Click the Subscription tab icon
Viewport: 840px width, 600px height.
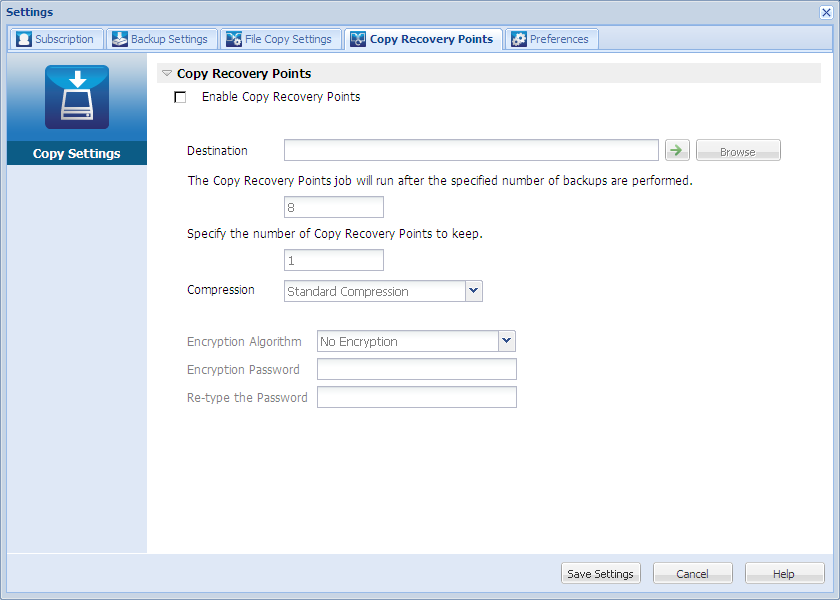pyautogui.click(x=24, y=38)
